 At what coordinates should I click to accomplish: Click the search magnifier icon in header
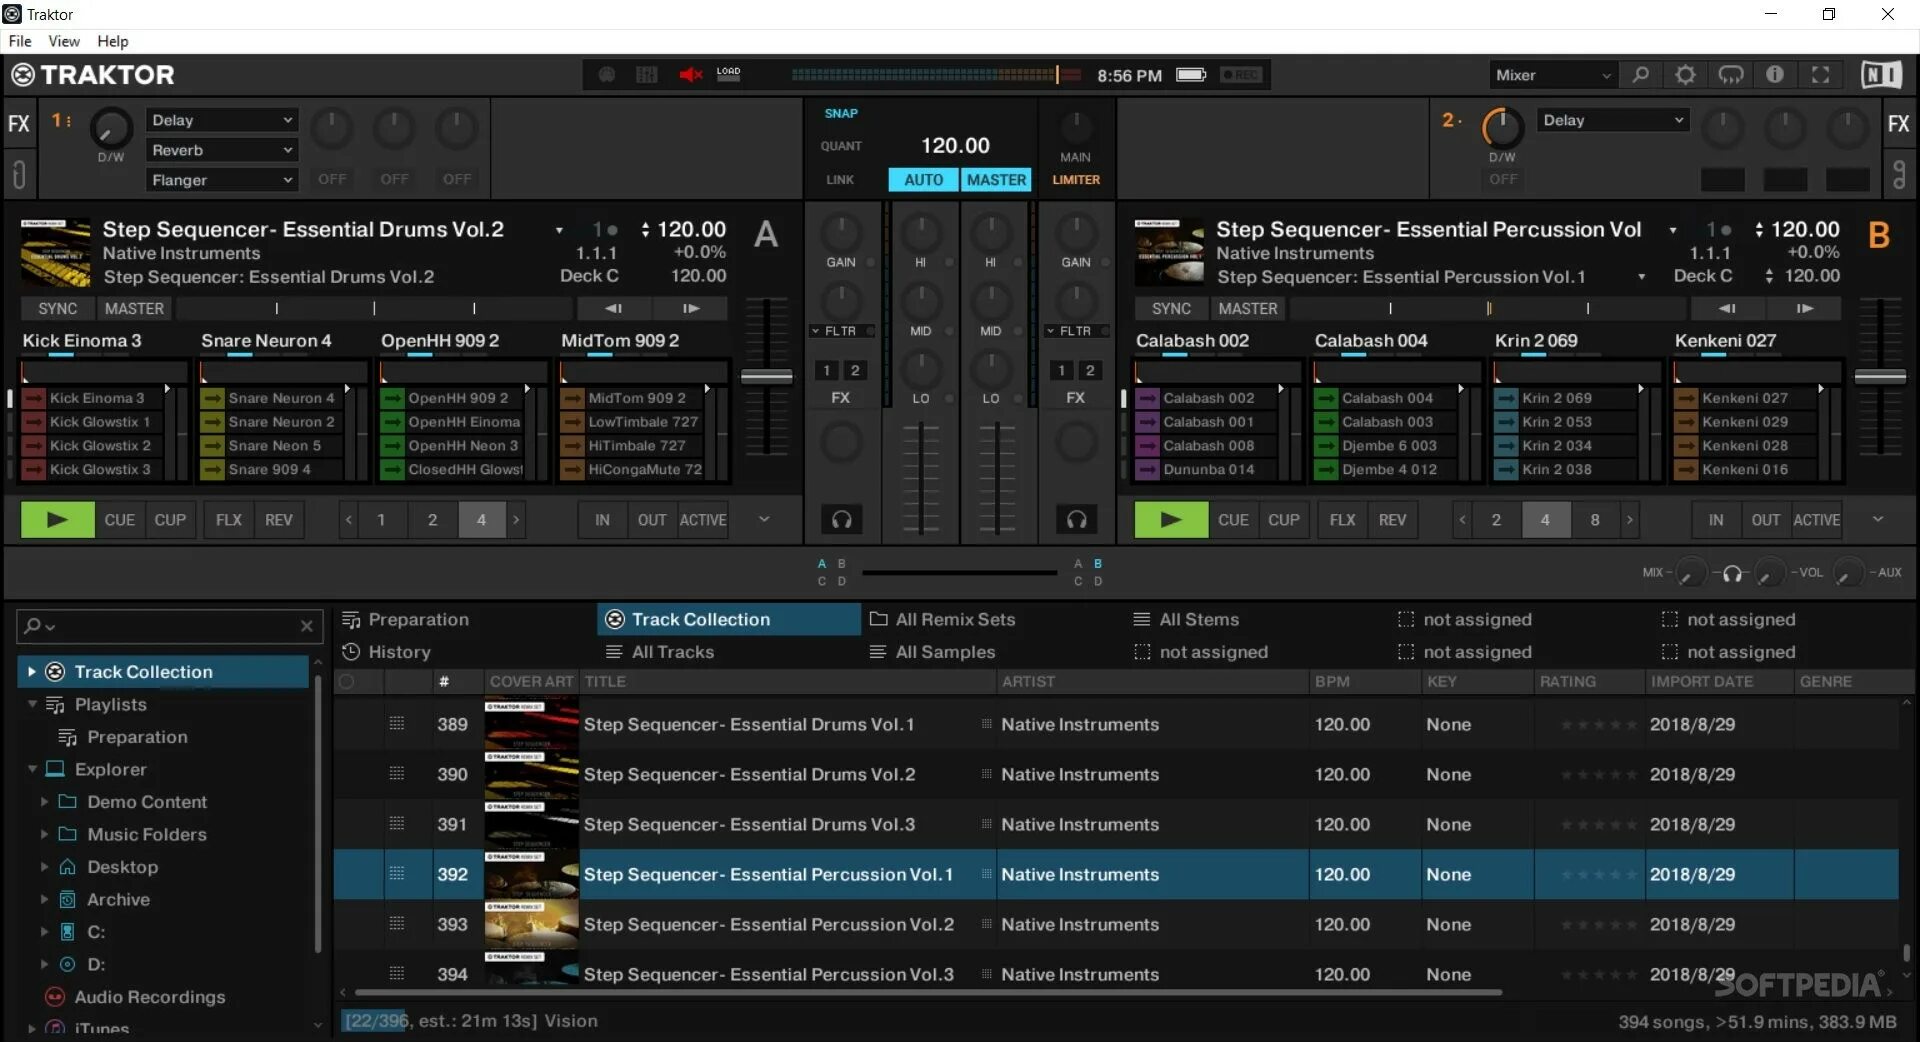coord(1641,75)
